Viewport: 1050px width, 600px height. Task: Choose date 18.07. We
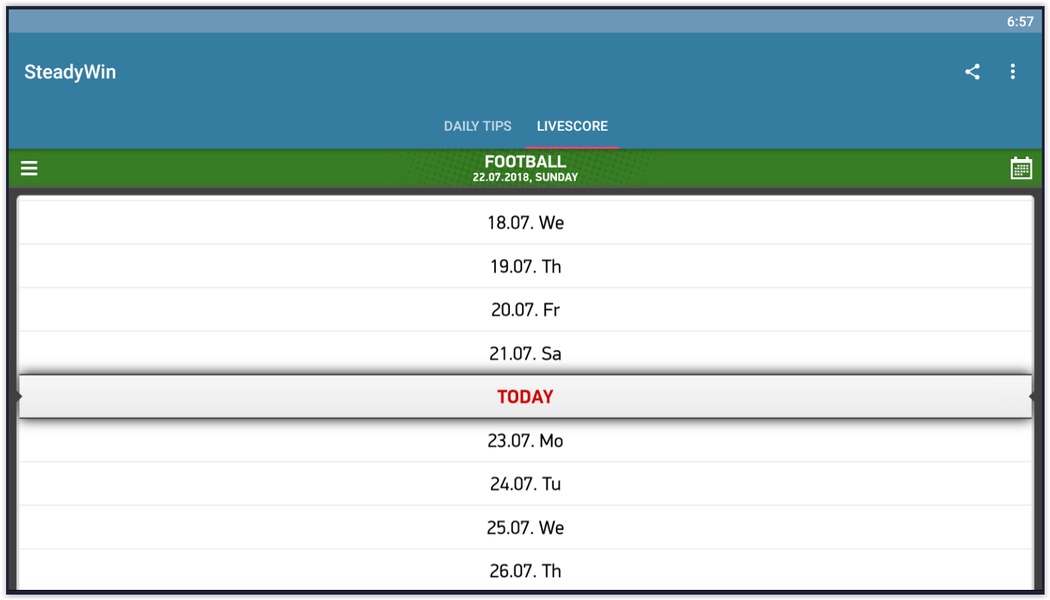click(526, 222)
